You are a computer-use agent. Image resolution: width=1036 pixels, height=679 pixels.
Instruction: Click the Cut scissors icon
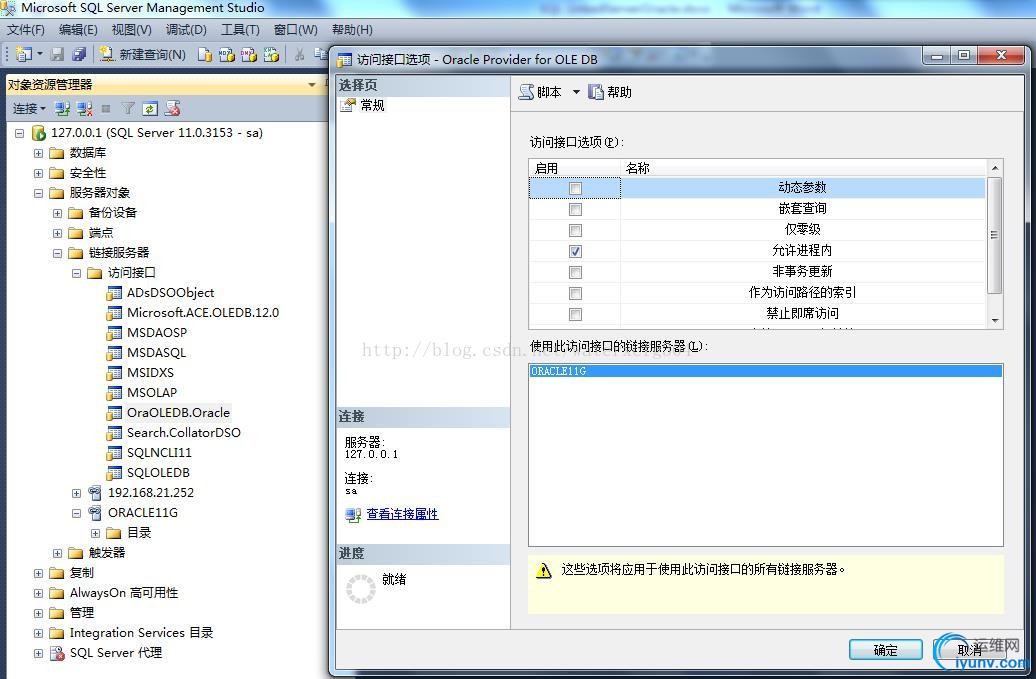pyautogui.click(x=299, y=55)
